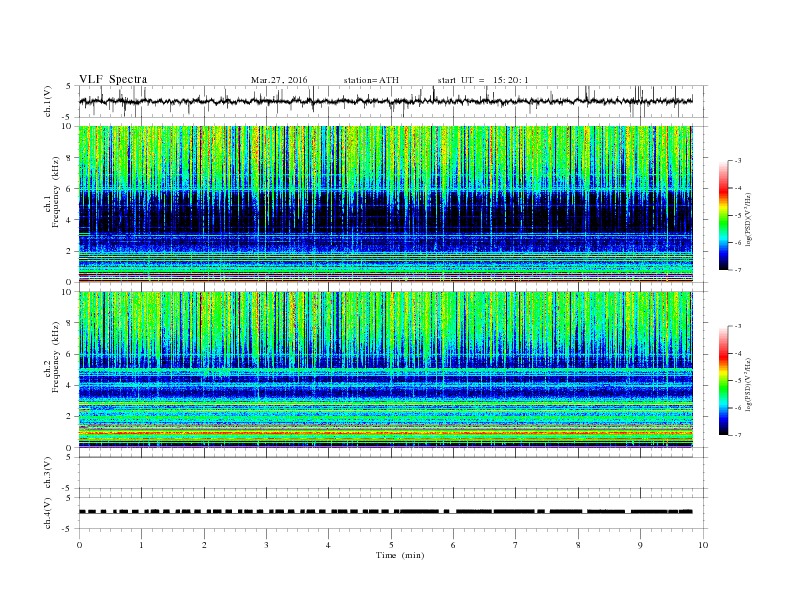Select the ch.1 colorbar "log(PSD)(V²/Hz)" label
Screen dimensions: 792x612
click(749, 219)
